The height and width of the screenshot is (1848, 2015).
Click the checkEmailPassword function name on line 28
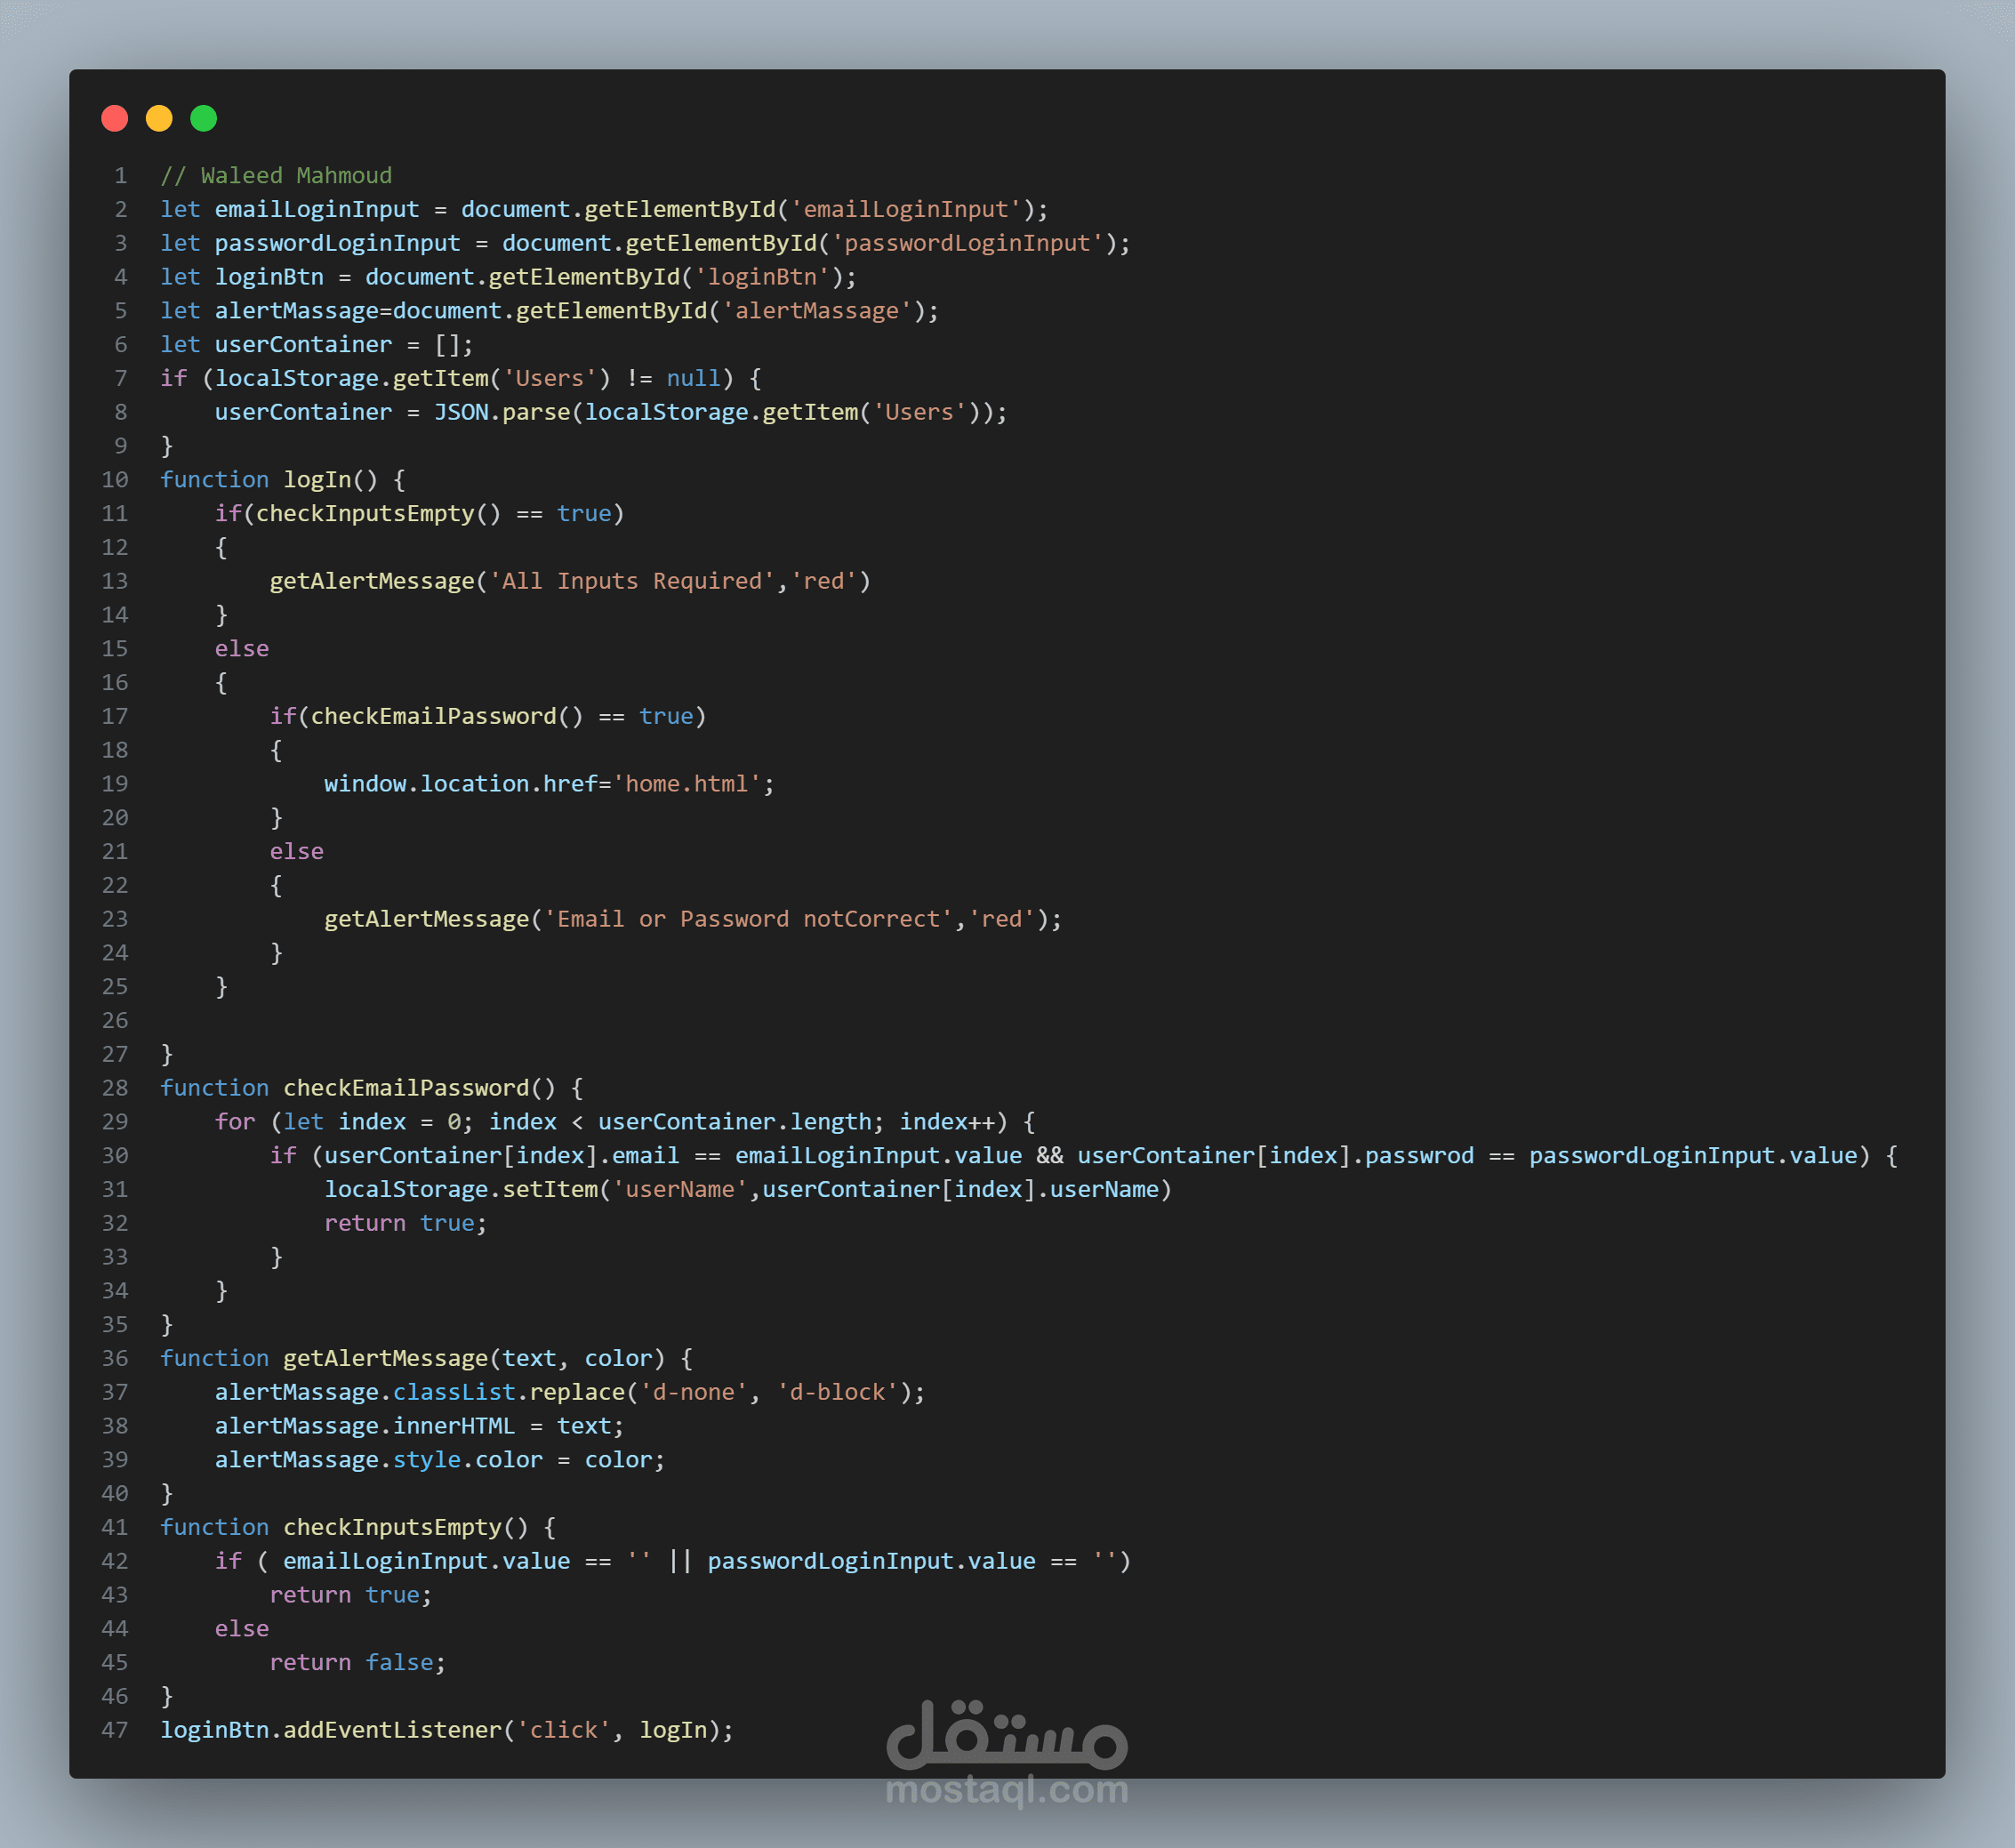pyautogui.click(x=406, y=1088)
